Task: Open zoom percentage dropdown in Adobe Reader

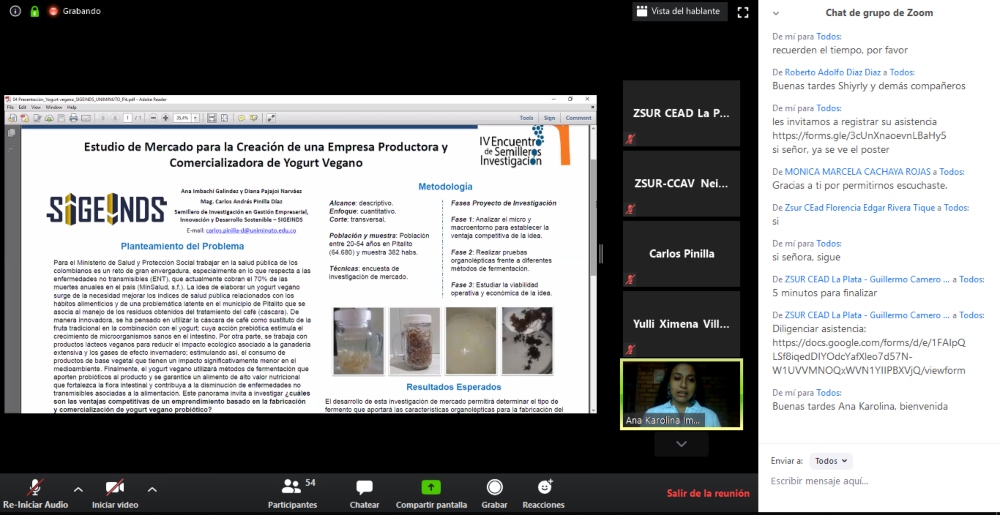Action: [195, 118]
